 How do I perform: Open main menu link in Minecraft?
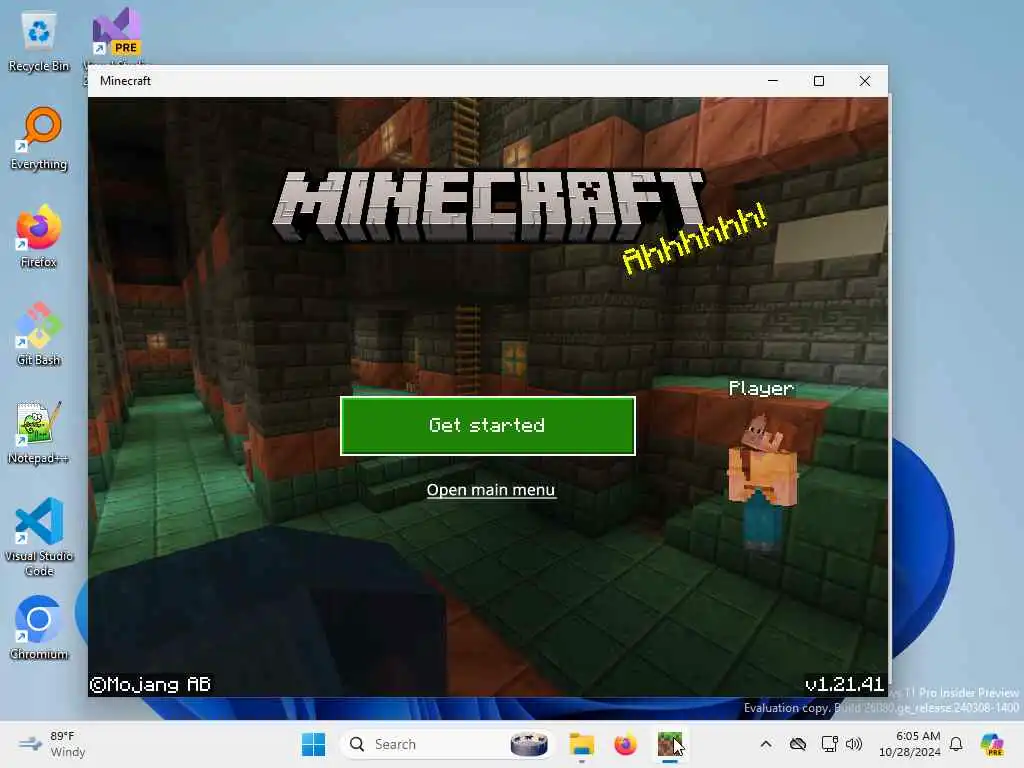[x=490, y=490]
